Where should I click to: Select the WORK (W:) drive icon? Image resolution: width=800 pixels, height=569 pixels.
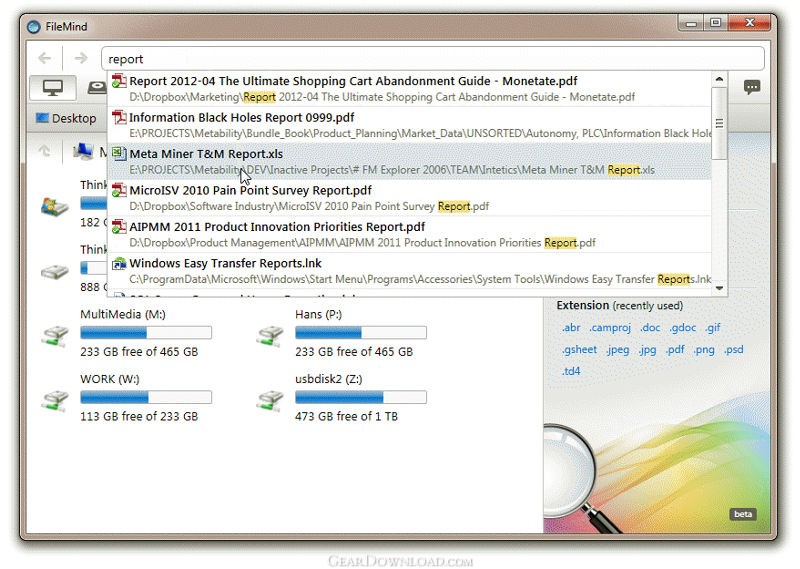pos(55,401)
